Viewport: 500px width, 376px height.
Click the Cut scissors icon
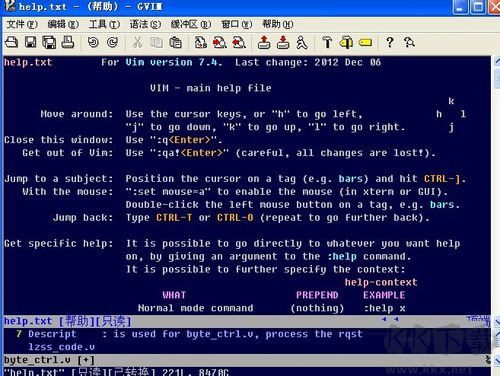pyautogui.click(x=137, y=43)
